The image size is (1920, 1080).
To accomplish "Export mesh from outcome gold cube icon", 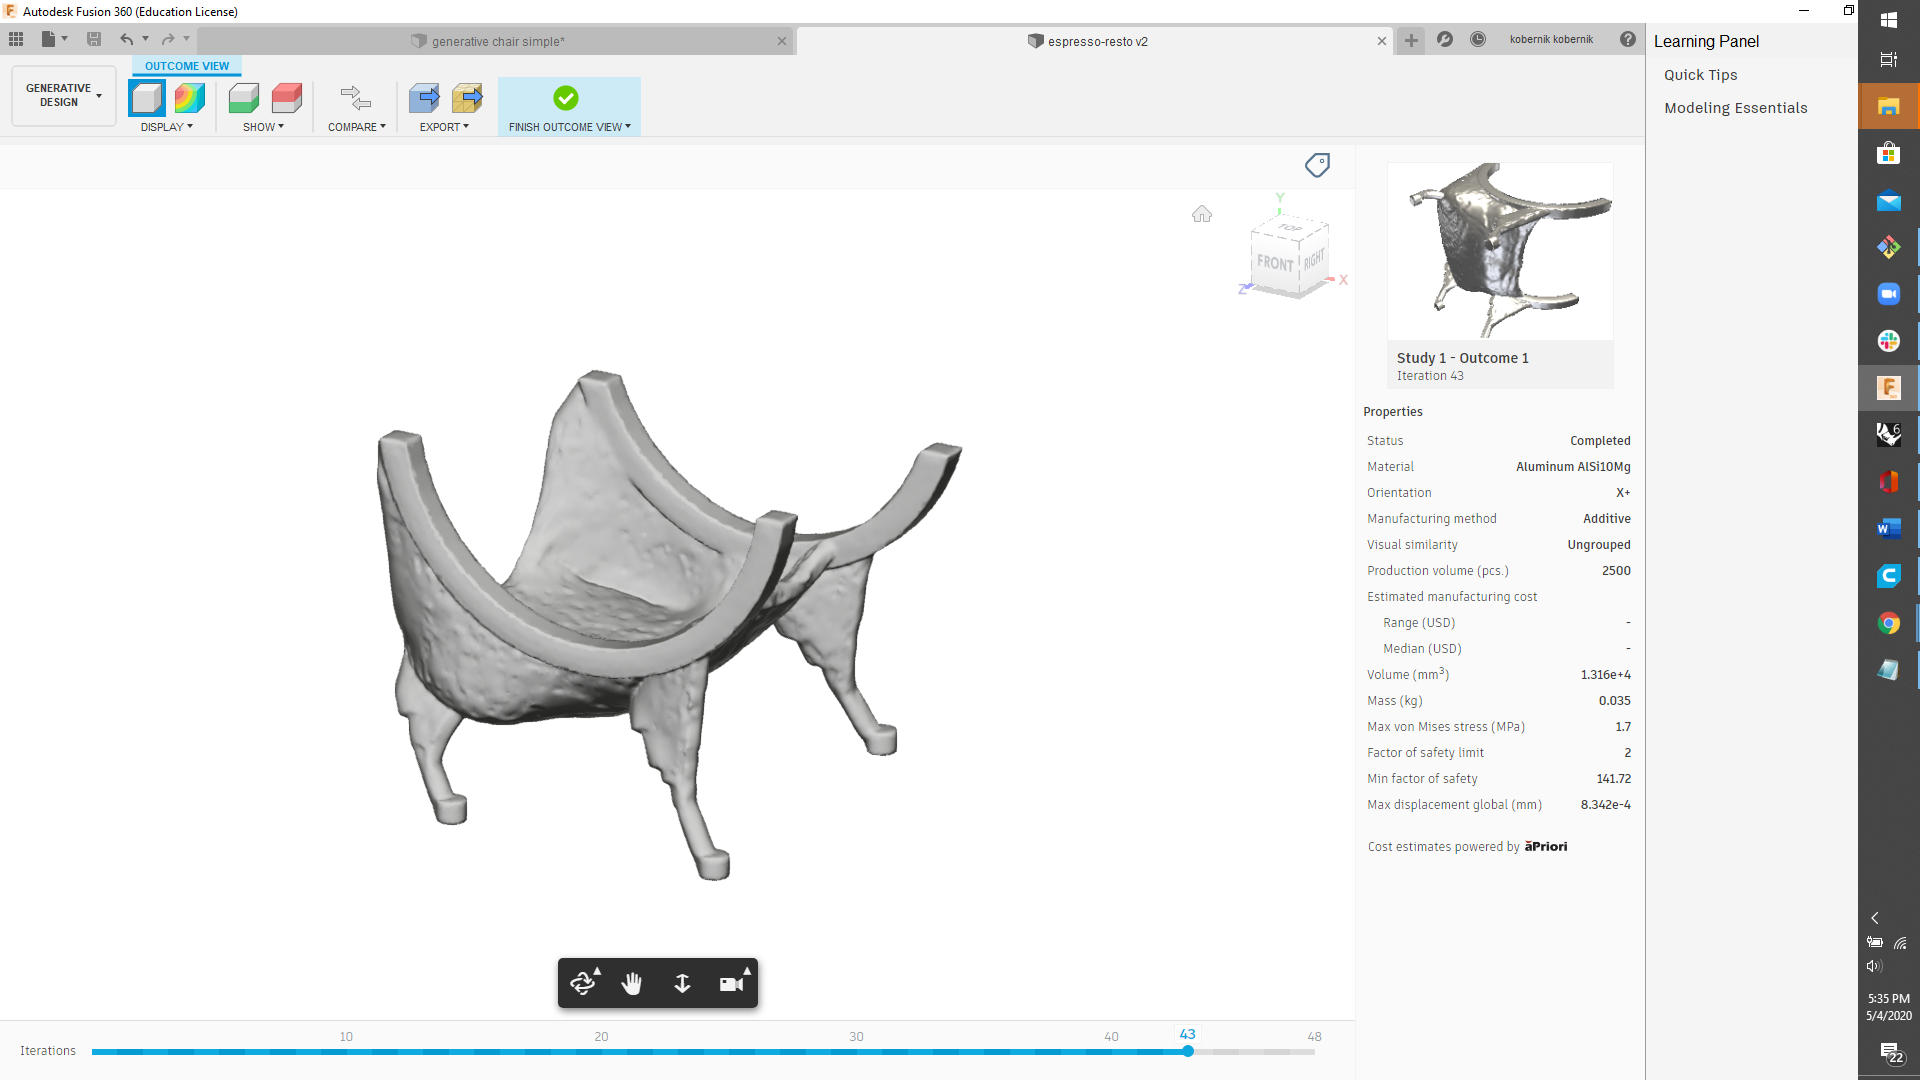I will point(467,98).
